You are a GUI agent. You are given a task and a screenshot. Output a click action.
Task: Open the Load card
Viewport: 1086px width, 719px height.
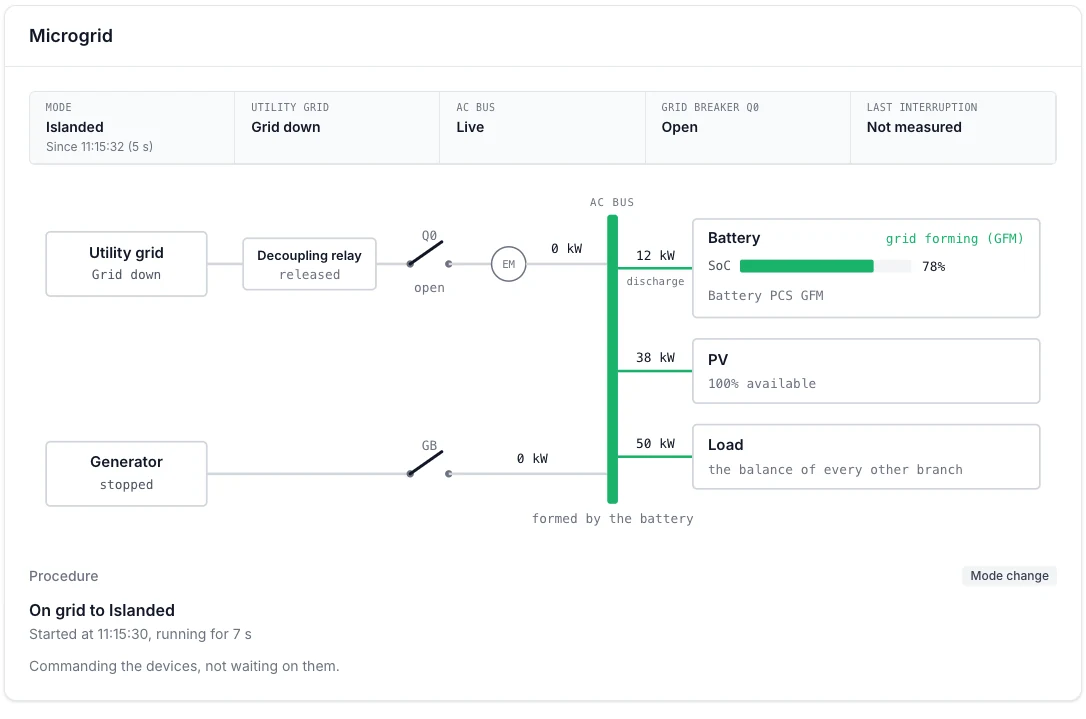point(866,457)
